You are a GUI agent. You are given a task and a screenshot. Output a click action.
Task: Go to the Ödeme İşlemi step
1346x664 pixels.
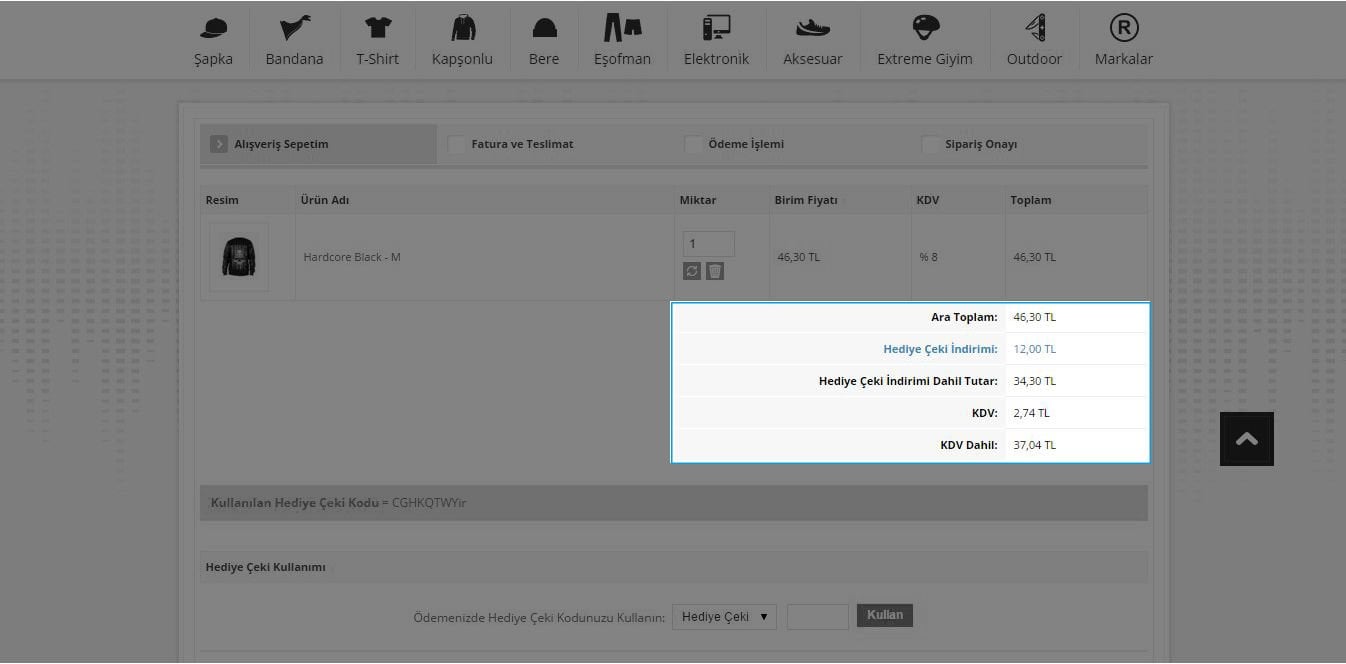746,144
